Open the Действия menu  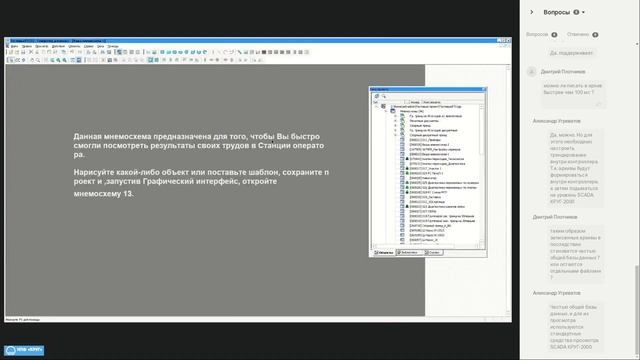58,47
